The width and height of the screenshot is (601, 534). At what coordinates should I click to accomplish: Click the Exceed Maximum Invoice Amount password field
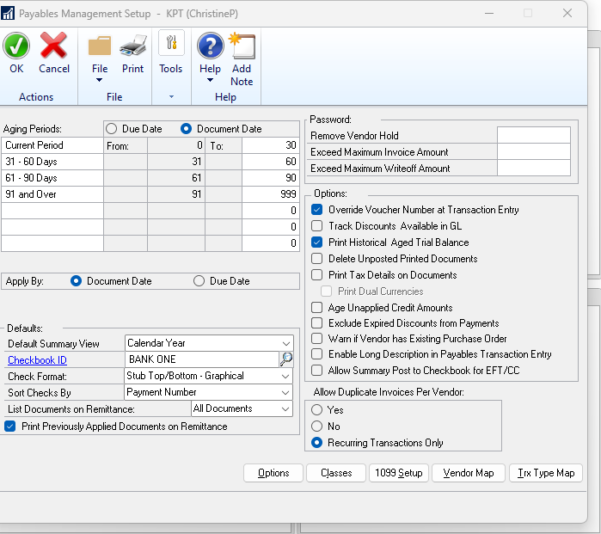pyautogui.click(x=534, y=152)
